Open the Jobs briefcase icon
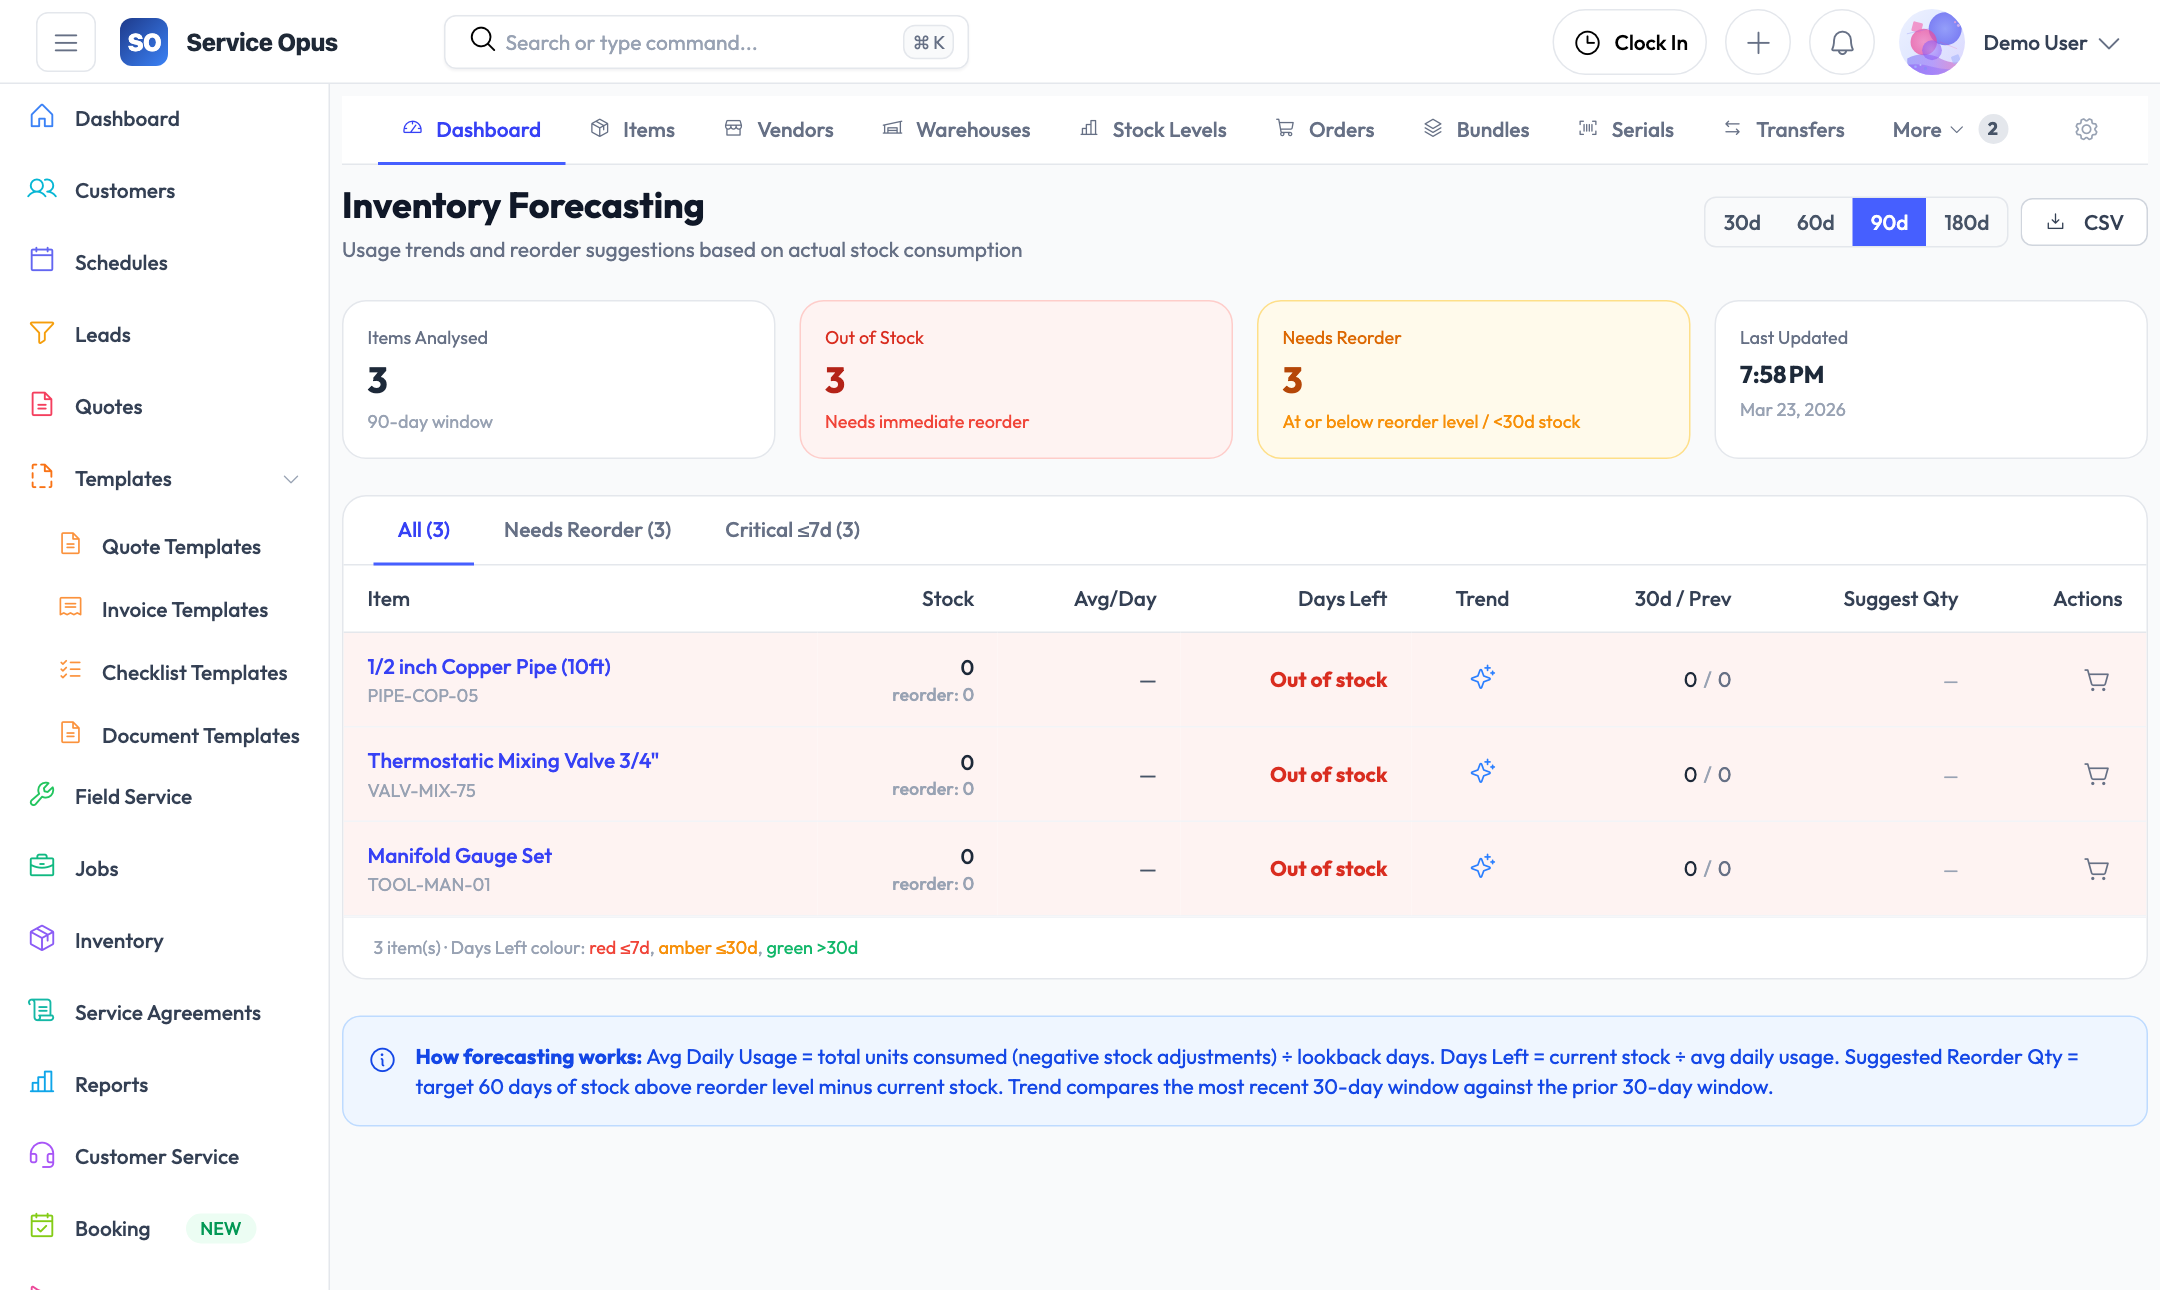 pyautogui.click(x=41, y=868)
